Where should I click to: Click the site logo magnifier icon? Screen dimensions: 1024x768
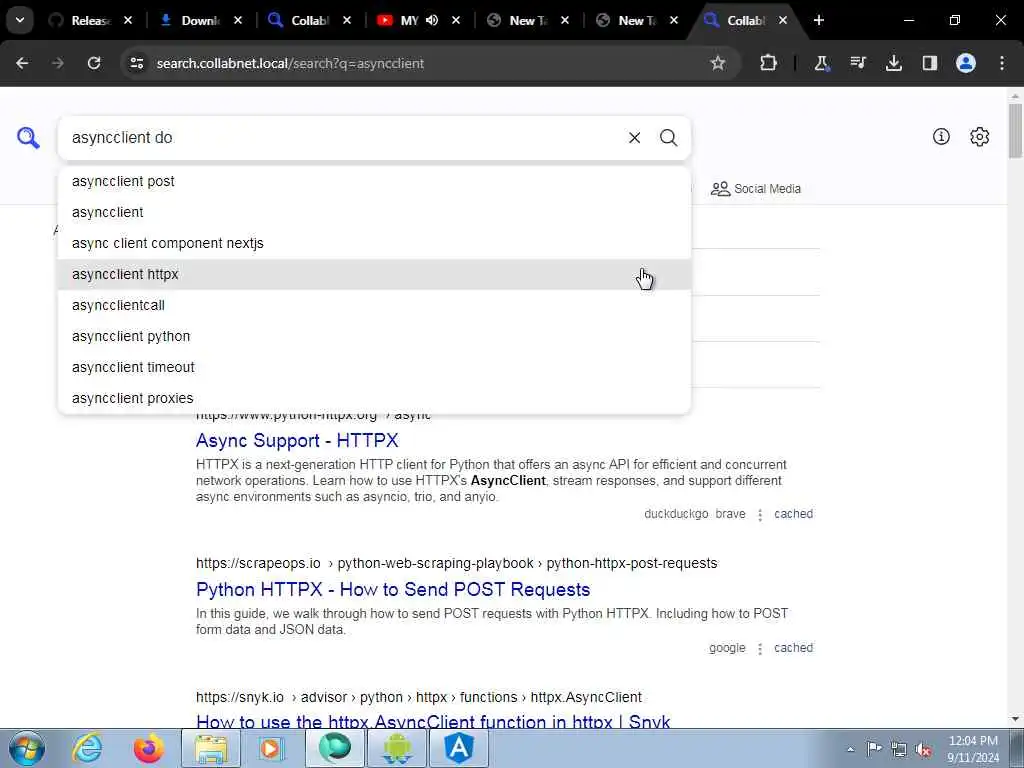[28, 138]
